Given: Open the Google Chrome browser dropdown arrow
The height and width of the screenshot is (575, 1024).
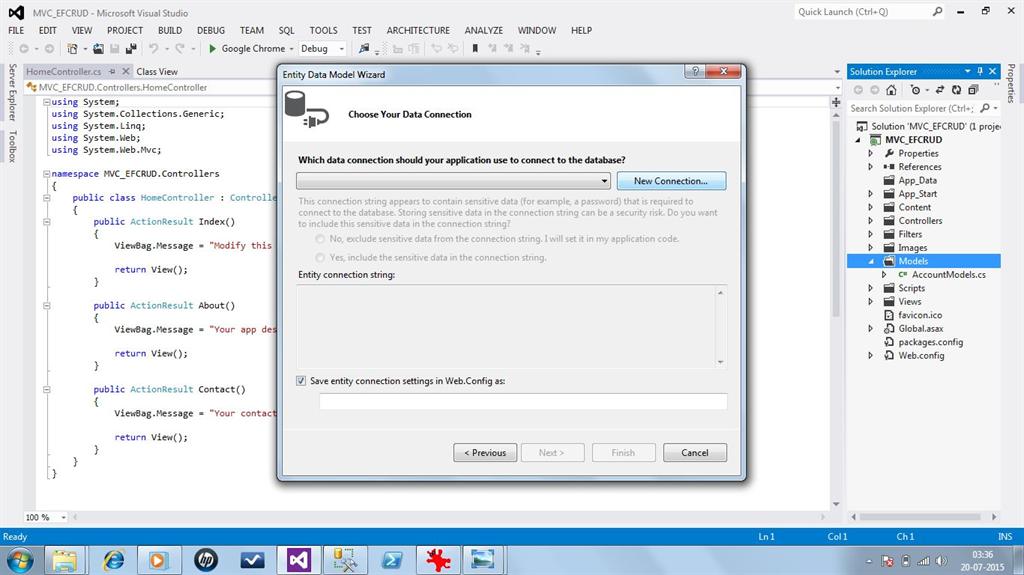Looking at the screenshot, I should 291,49.
